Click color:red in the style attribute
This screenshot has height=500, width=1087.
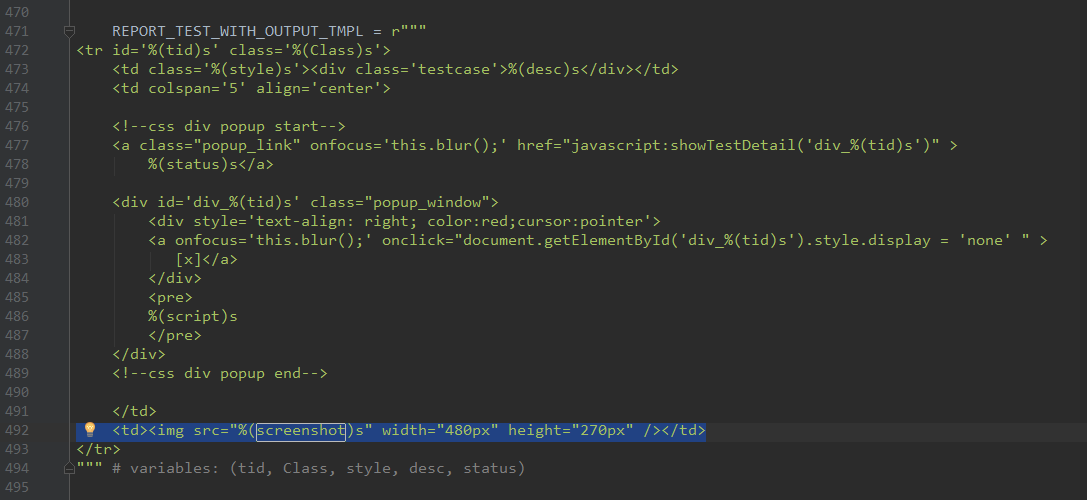[467, 221]
